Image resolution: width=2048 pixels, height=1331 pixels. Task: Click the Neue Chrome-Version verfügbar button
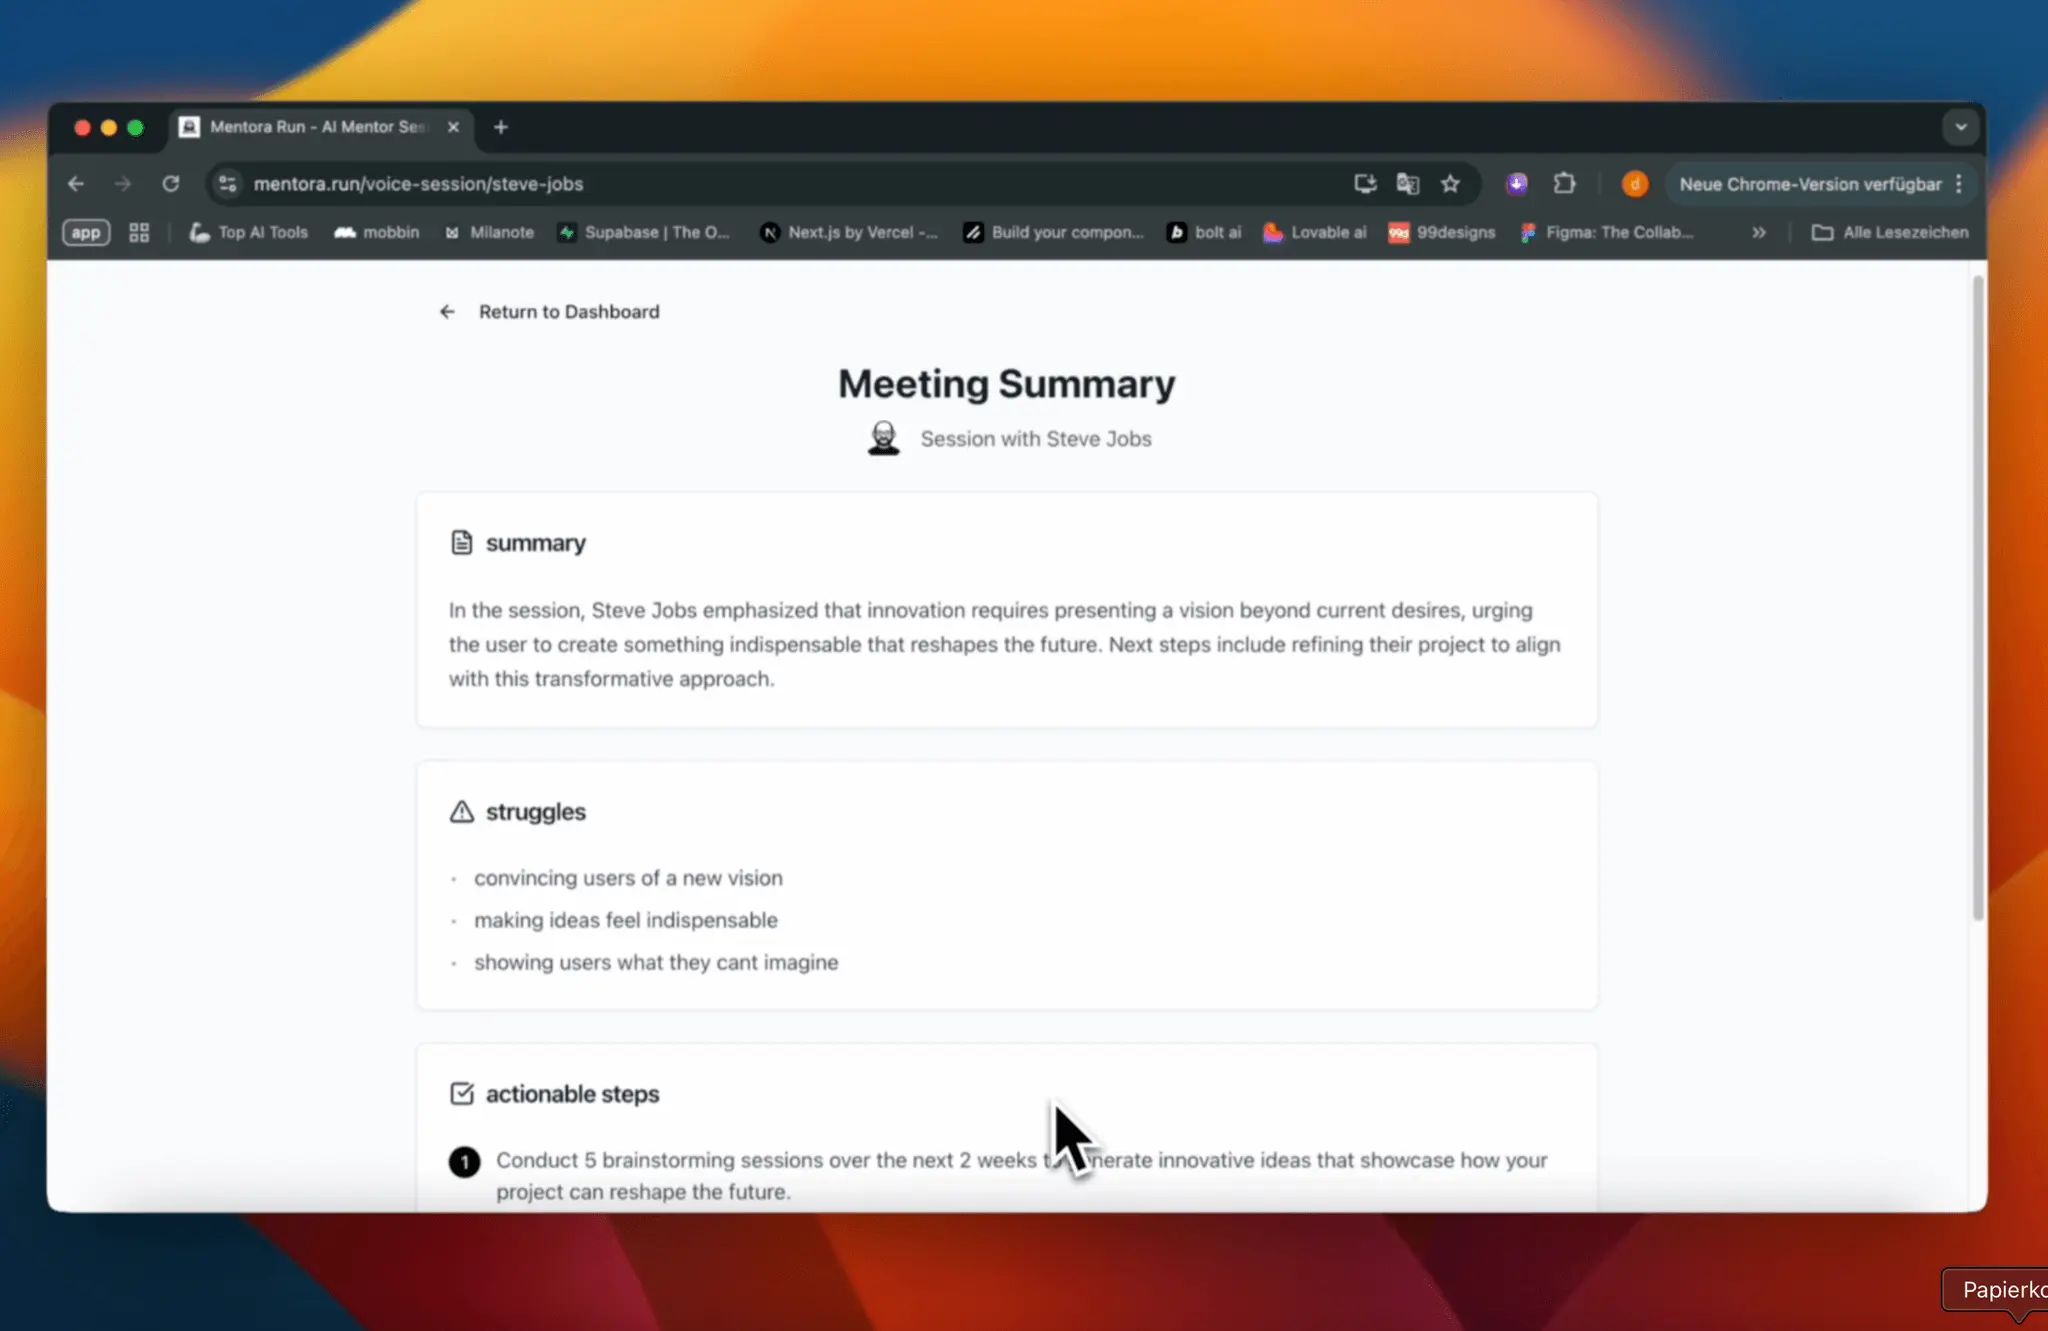point(1811,184)
